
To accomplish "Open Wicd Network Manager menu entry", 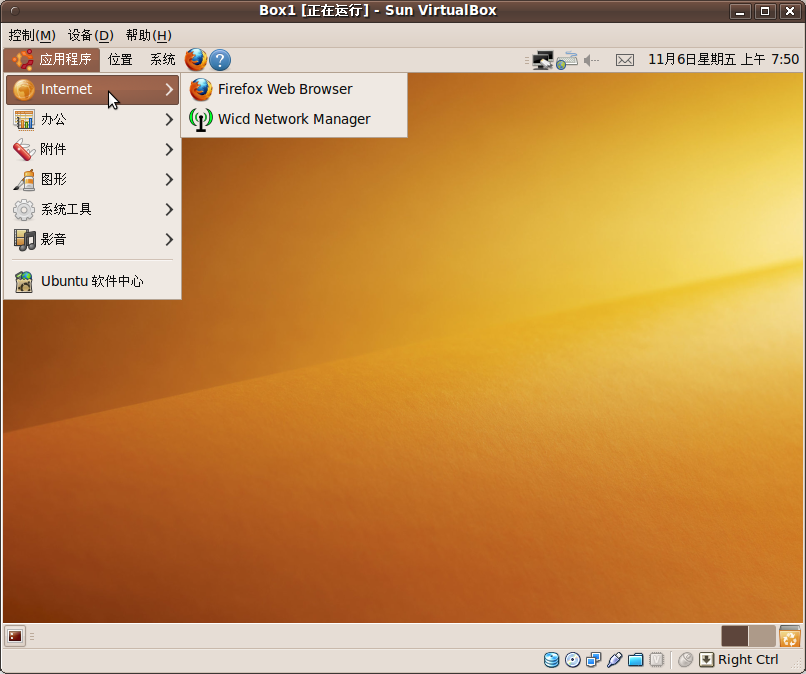I will click(x=294, y=119).
